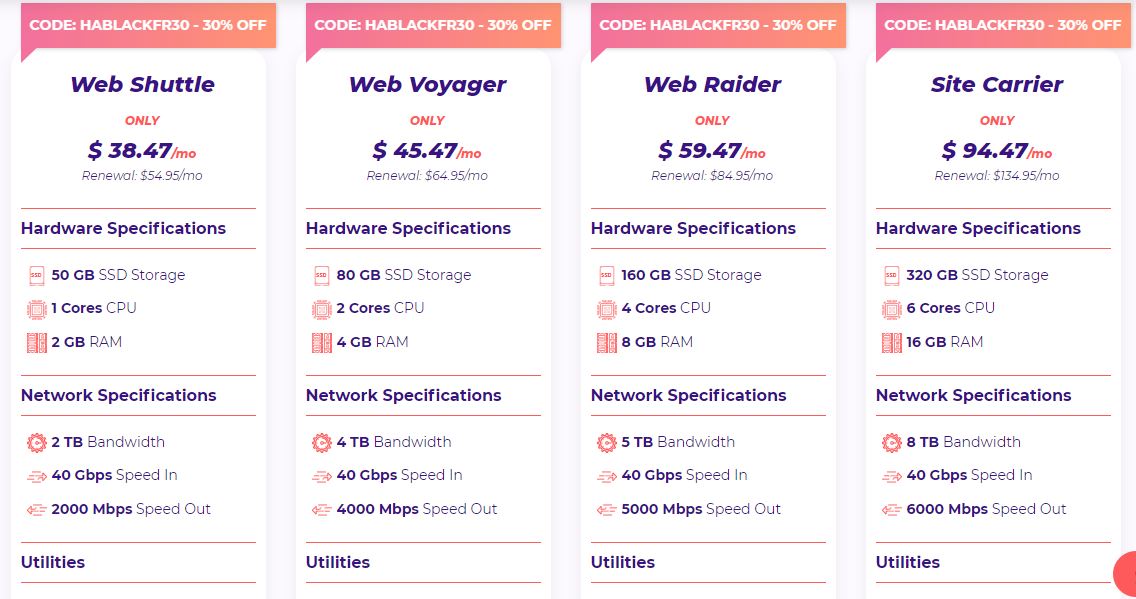This screenshot has width=1136, height=599.
Task: Click the Speed In icon under Web Shuttle
Action: [x=36, y=476]
